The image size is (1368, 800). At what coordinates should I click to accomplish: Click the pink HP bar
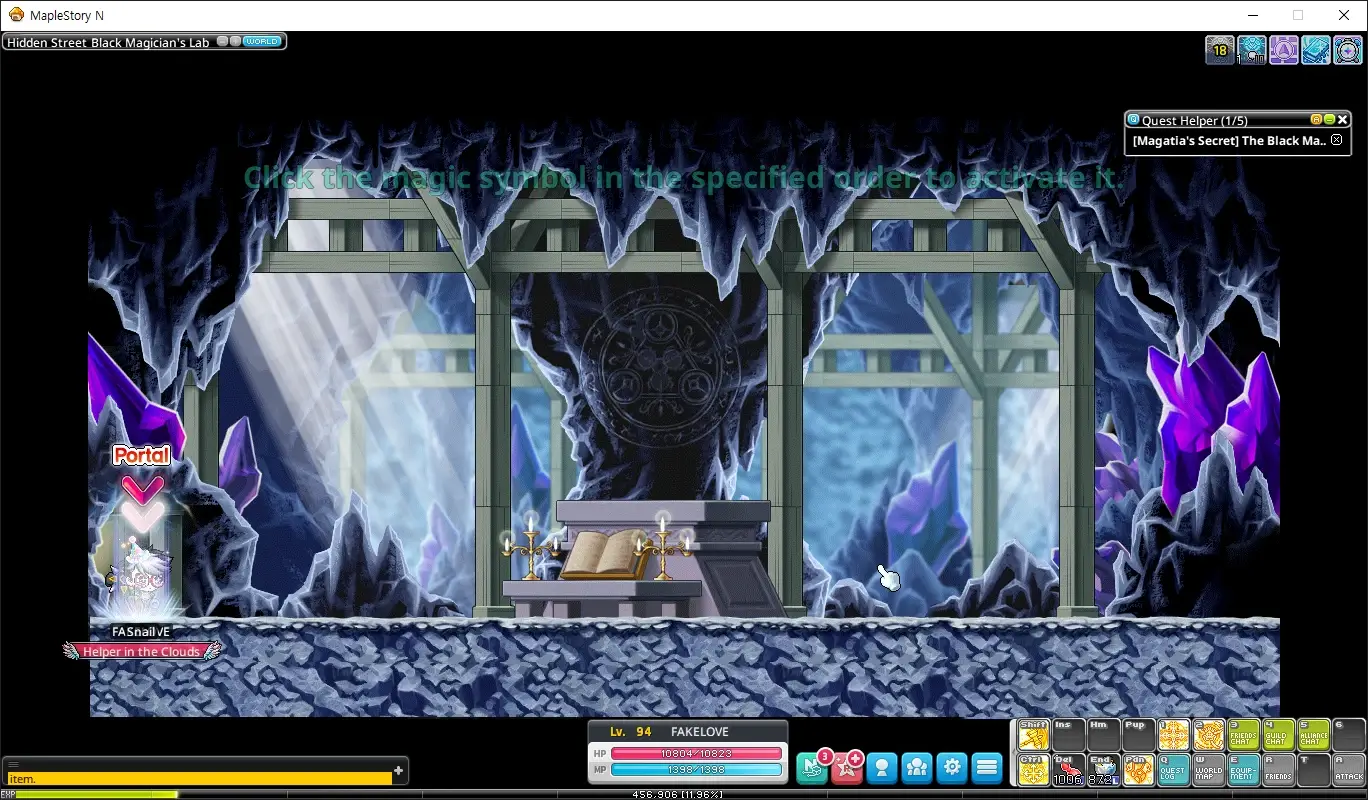tap(696, 754)
